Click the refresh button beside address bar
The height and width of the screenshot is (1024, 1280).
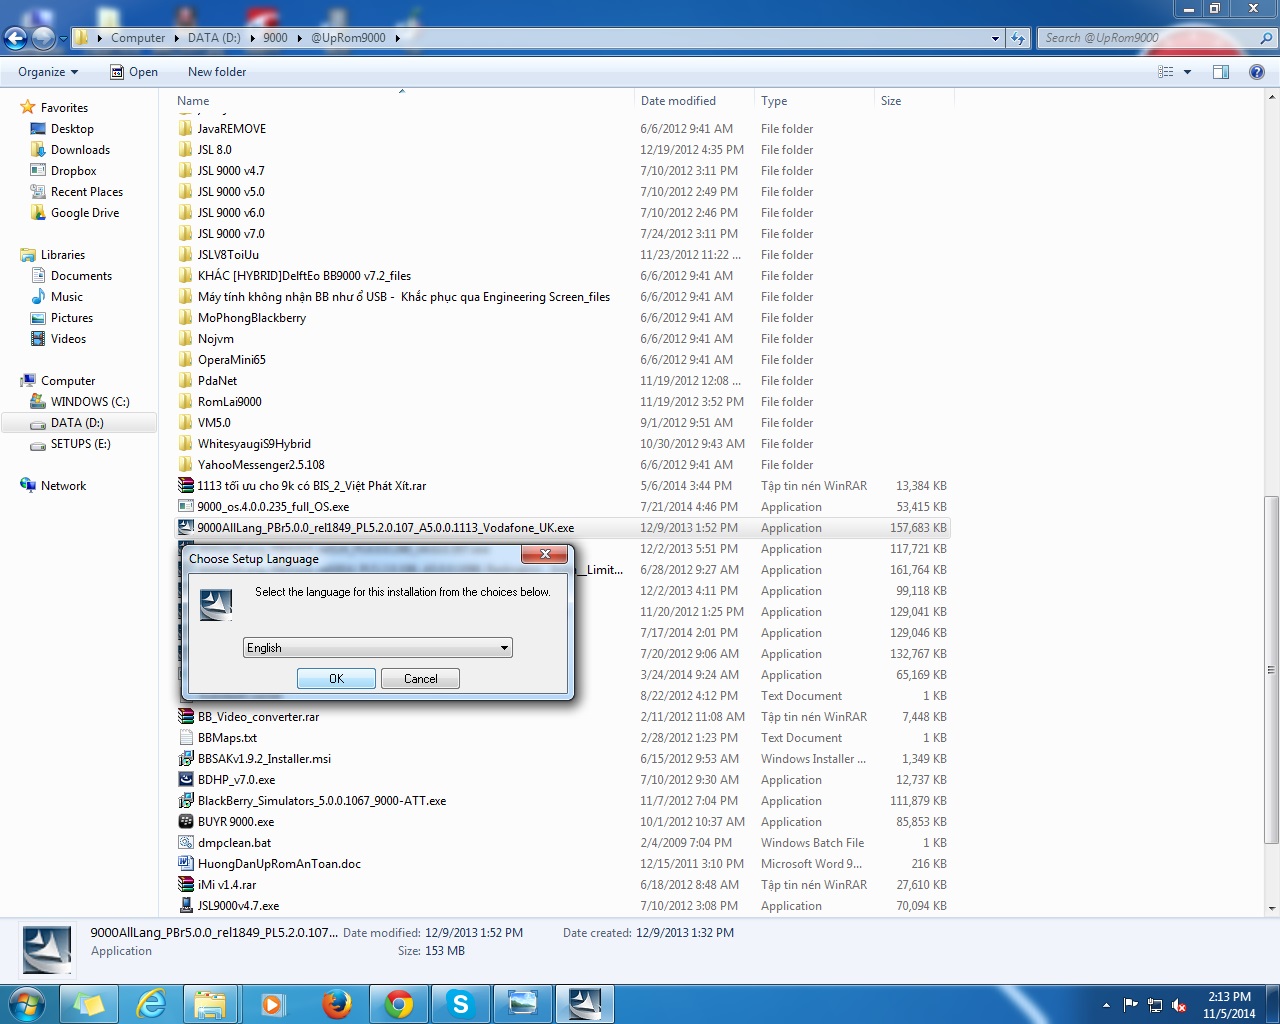pos(1018,38)
